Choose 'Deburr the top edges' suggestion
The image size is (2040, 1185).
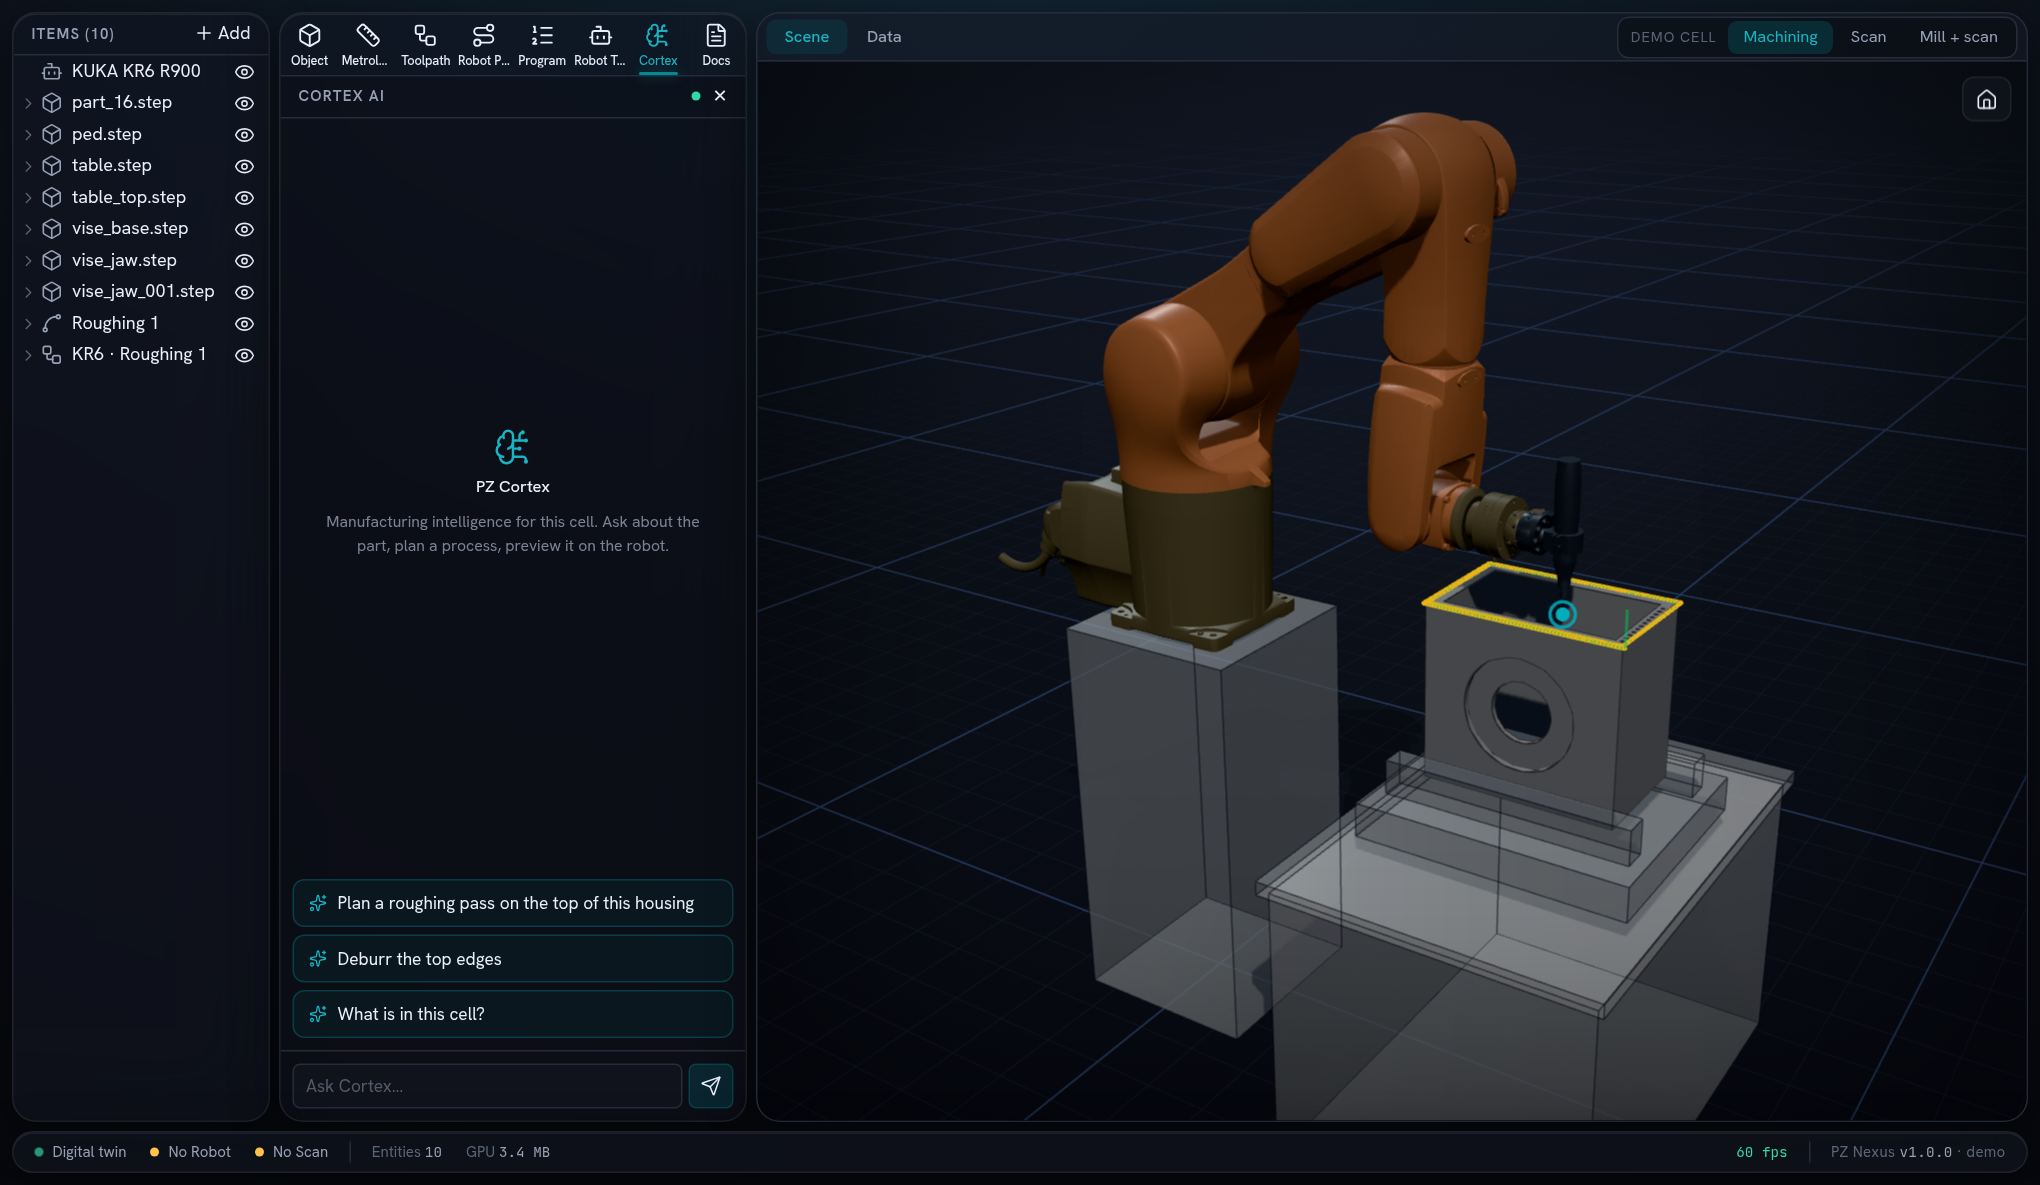tap(513, 959)
